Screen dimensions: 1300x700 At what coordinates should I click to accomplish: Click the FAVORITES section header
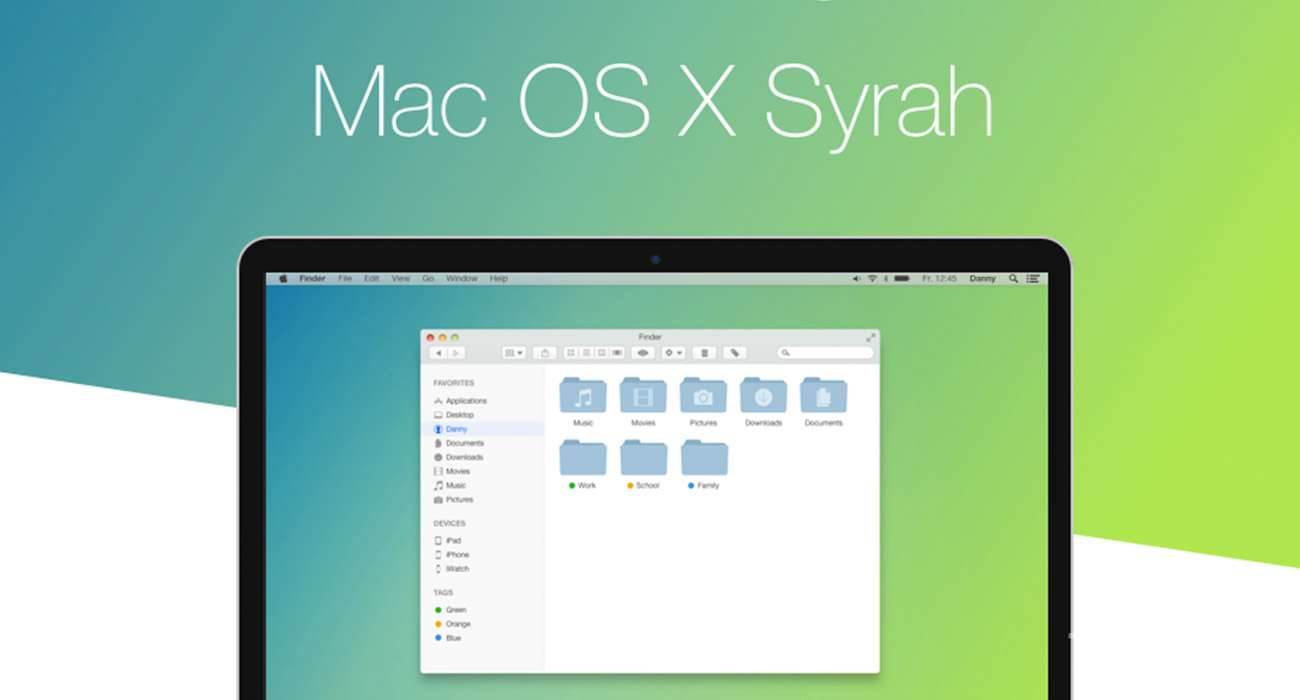(x=454, y=383)
